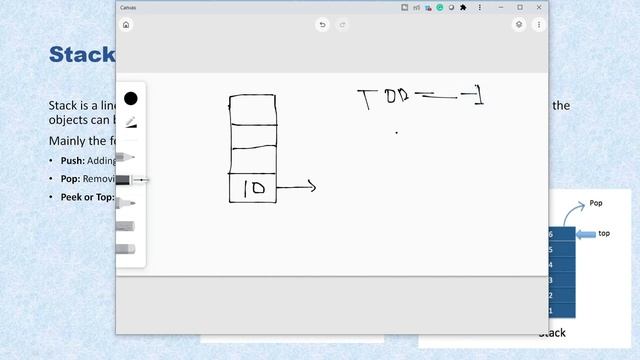Screen dimensions: 640x360
Task: Adjust brush size and opacity control
Action: coord(131,122)
